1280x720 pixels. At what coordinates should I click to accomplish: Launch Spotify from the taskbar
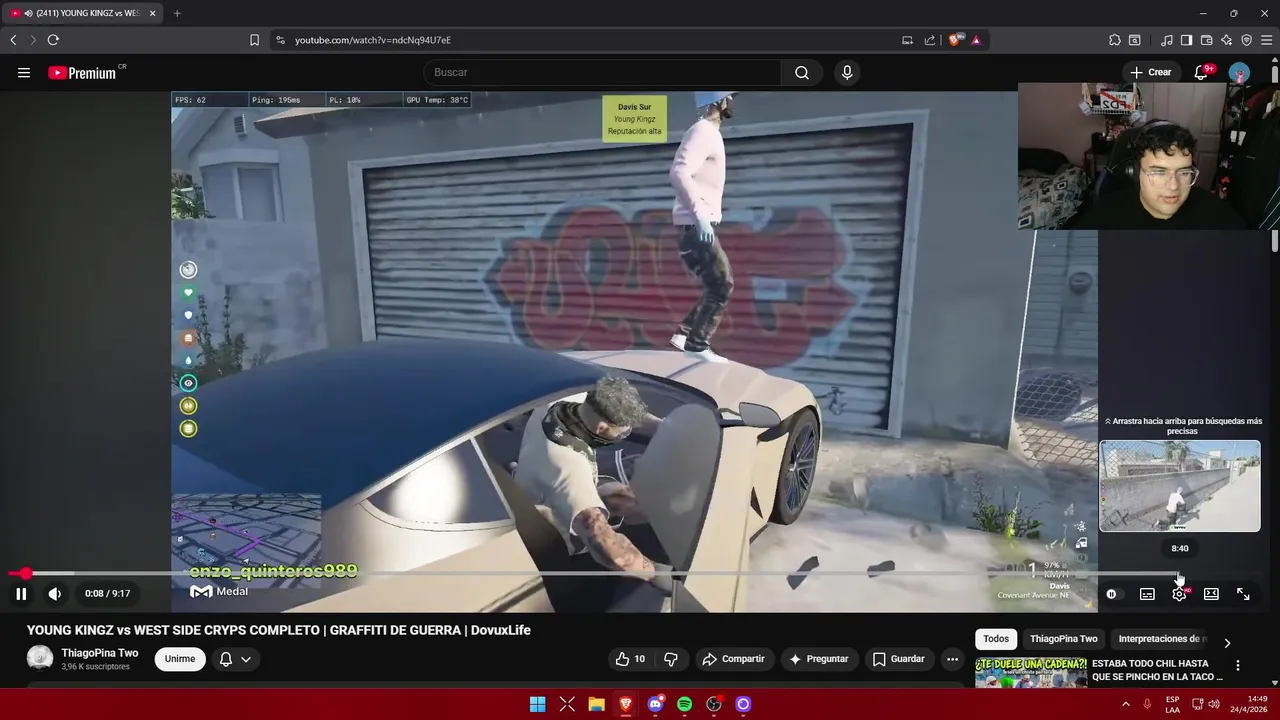[685, 704]
